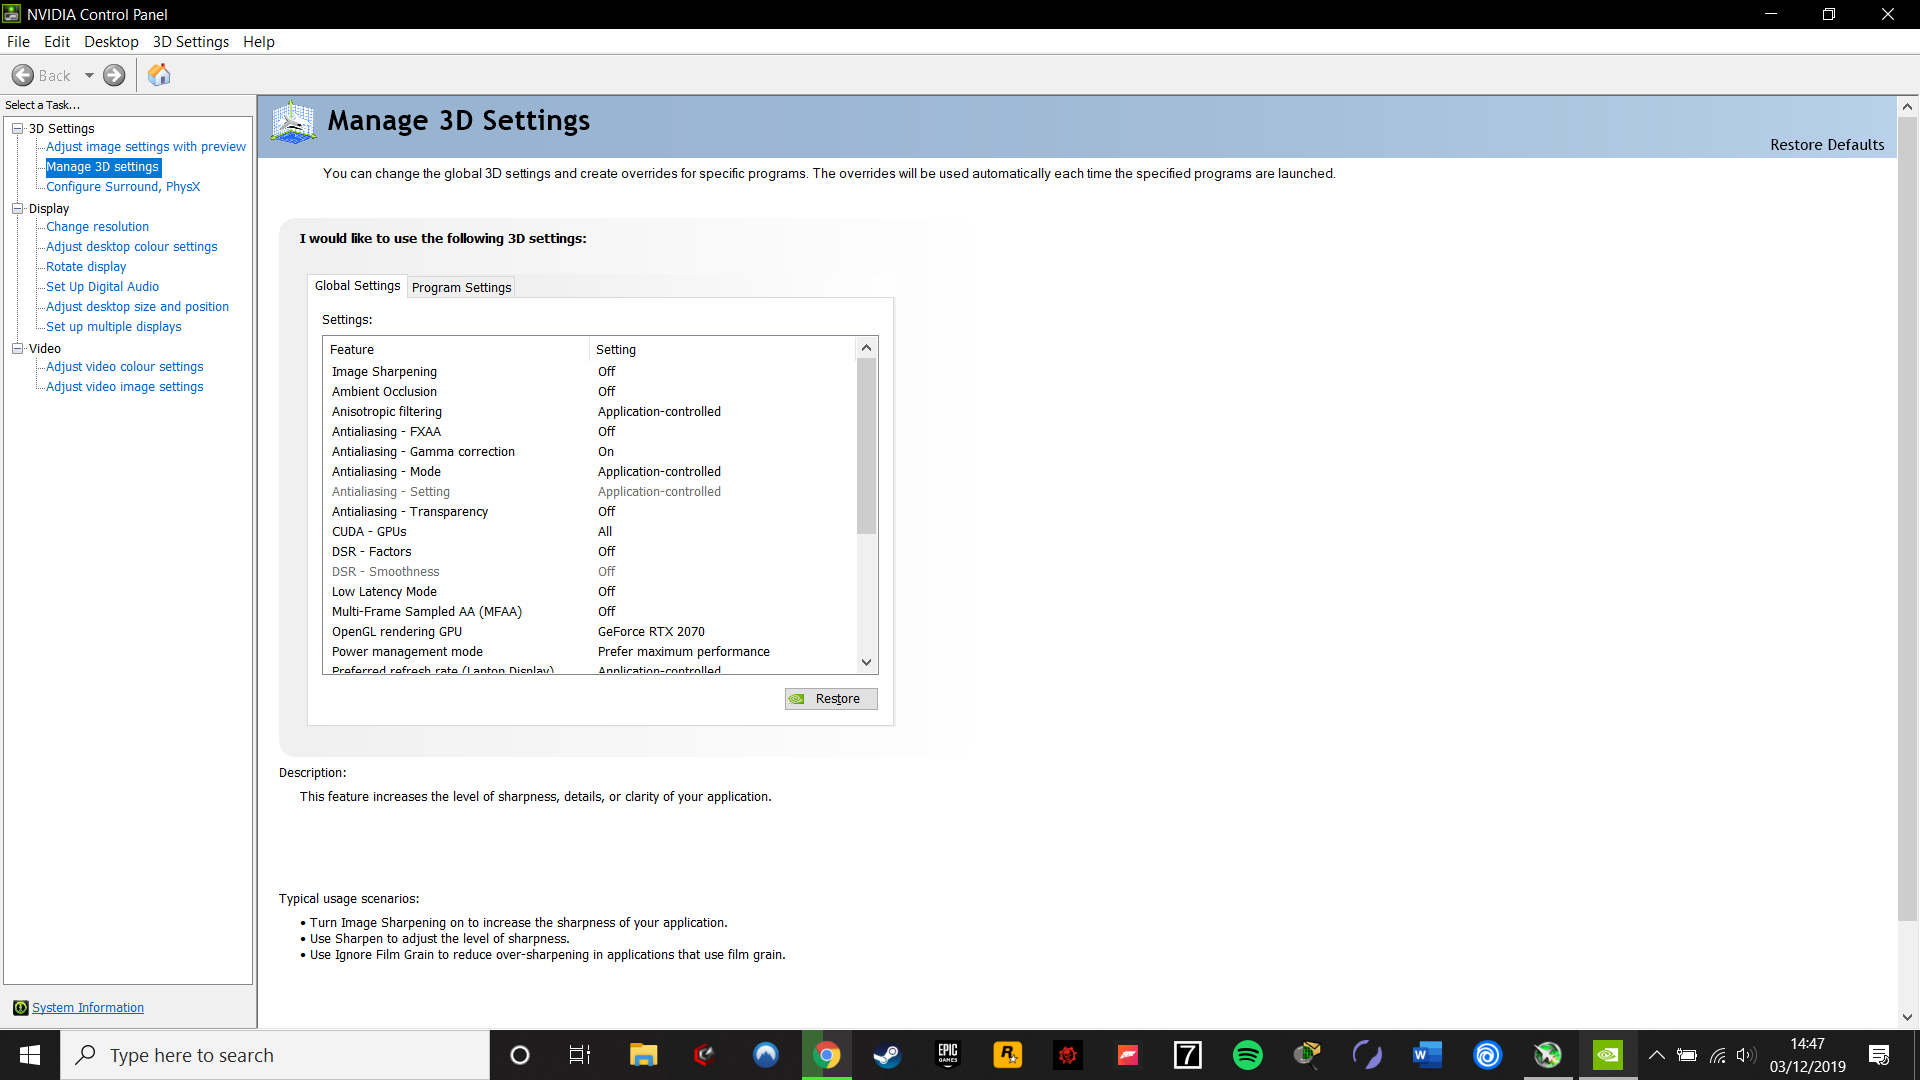Open Spotify from taskbar

point(1248,1055)
